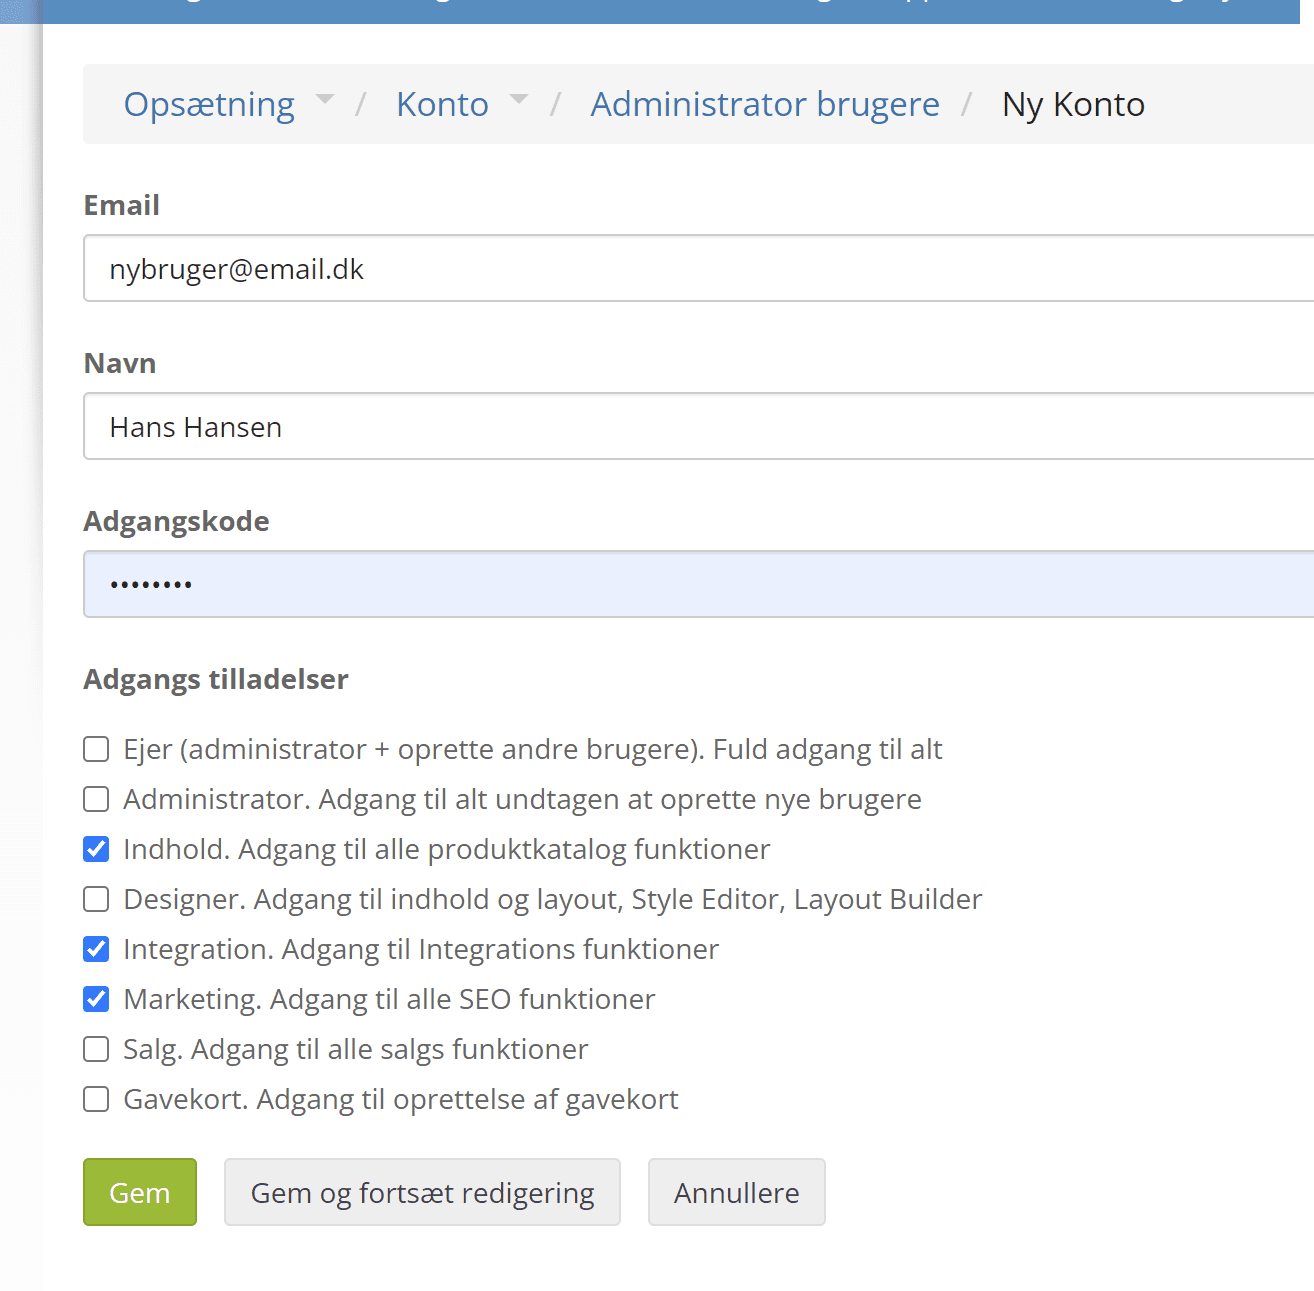Click the Email input field
This screenshot has width=1314, height=1291.
tap(698, 268)
